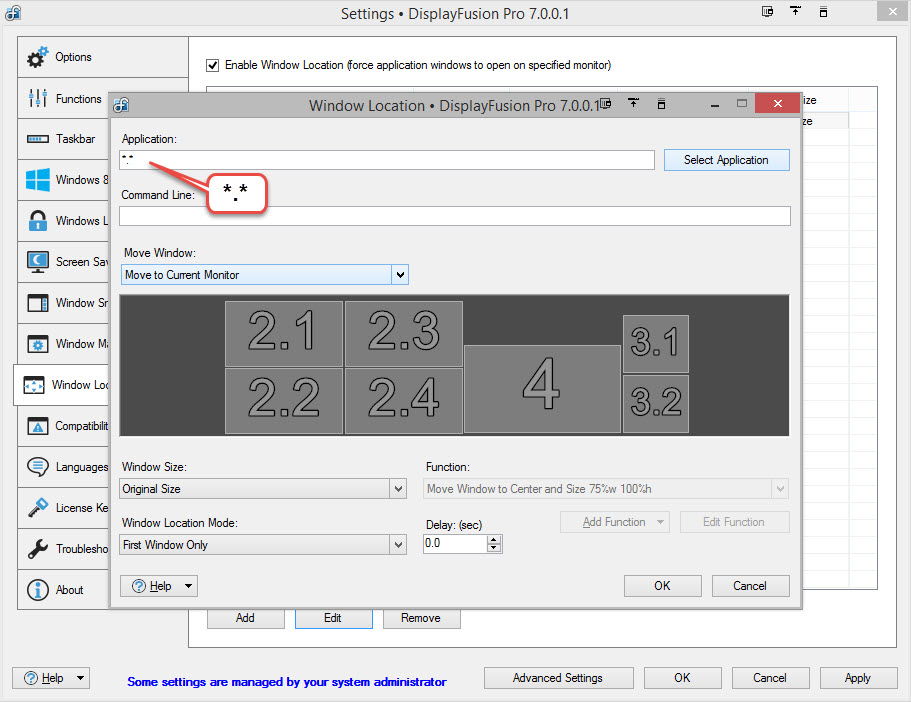This screenshot has width=911, height=702.
Task: Select monitor 4 in the layout
Action: [542, 388]
